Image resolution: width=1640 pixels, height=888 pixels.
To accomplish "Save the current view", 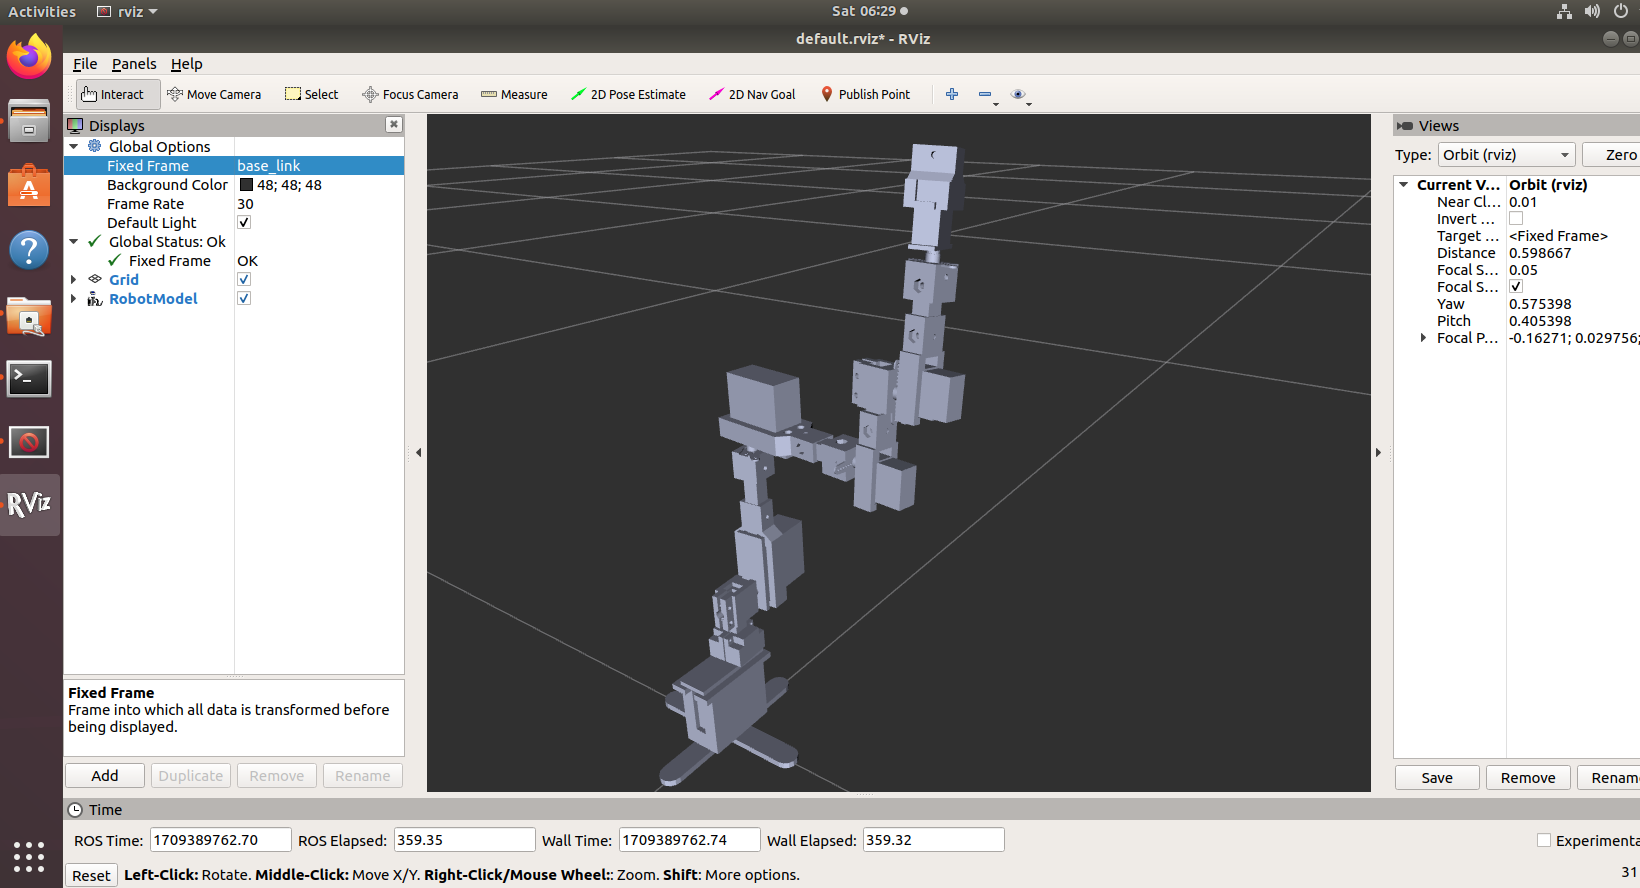I will coord(1437,777).
